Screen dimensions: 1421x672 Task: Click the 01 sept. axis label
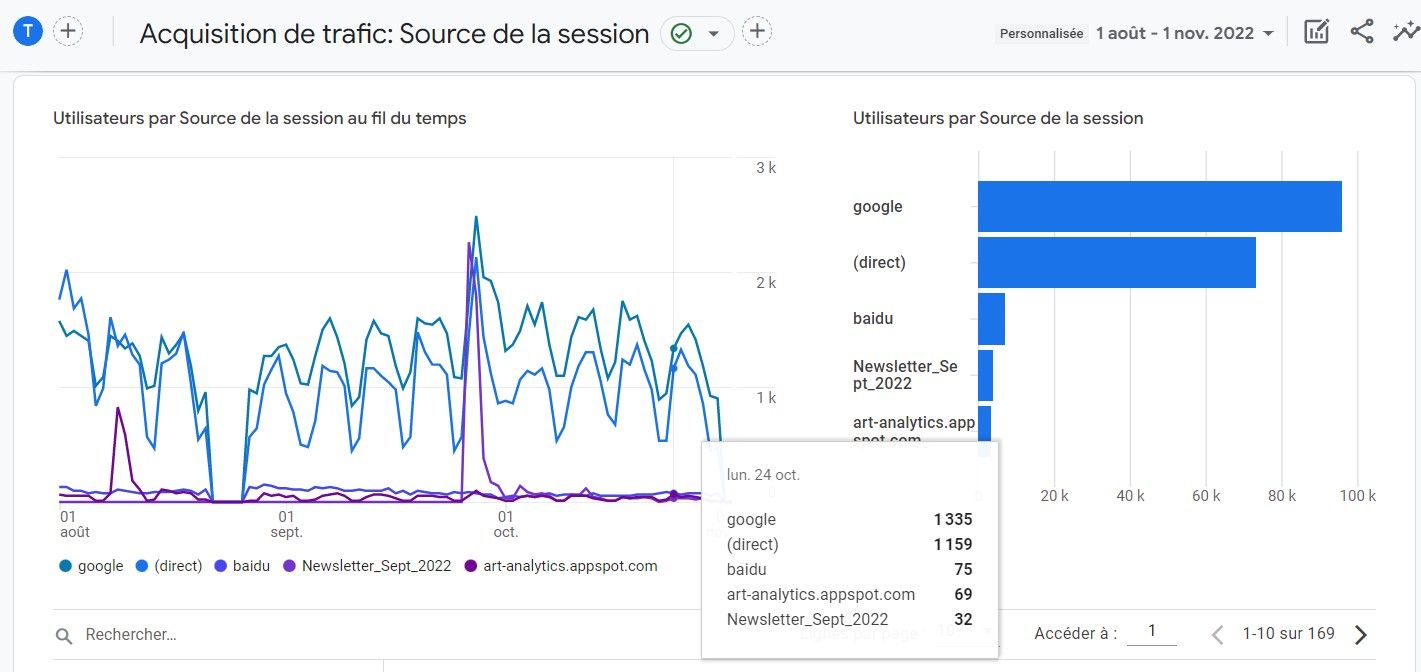(x=286, y=524)
